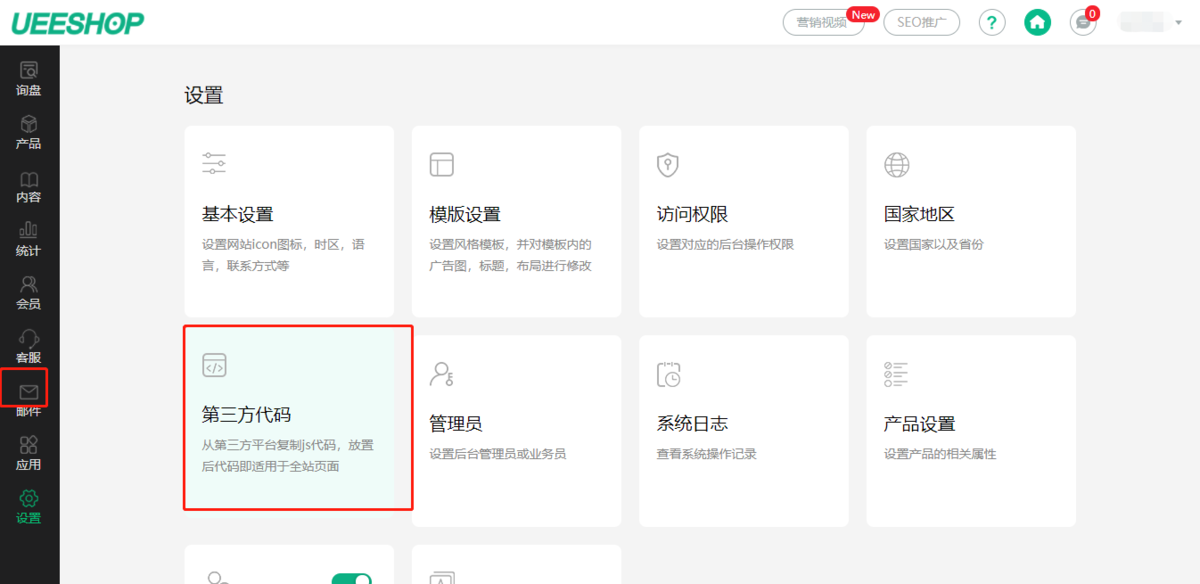Click the description 设置对应的后台操作权限

tap(725, 244)
